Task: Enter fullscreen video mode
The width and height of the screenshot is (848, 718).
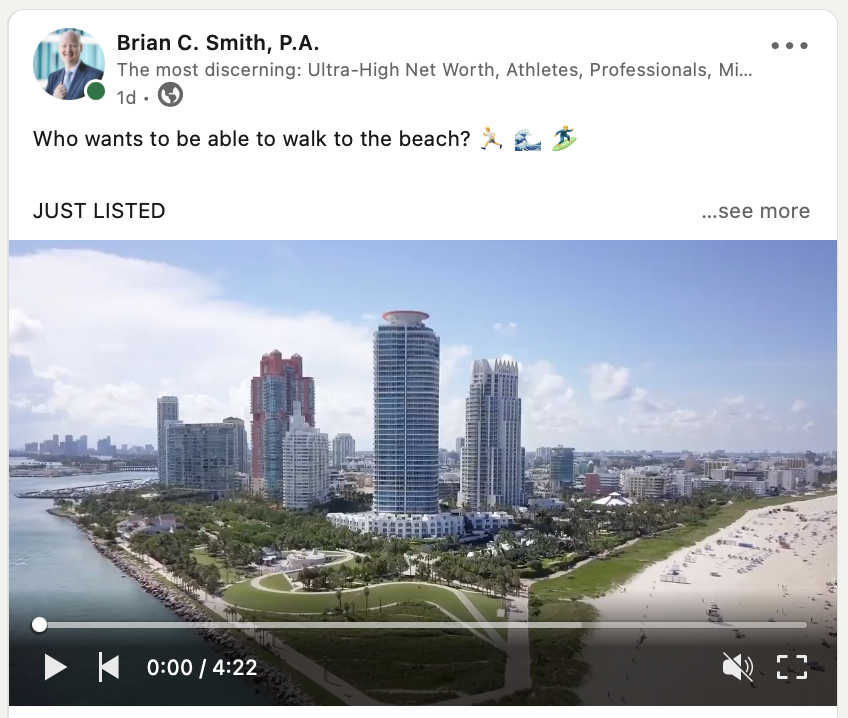Action: click(x=792, y=667)
